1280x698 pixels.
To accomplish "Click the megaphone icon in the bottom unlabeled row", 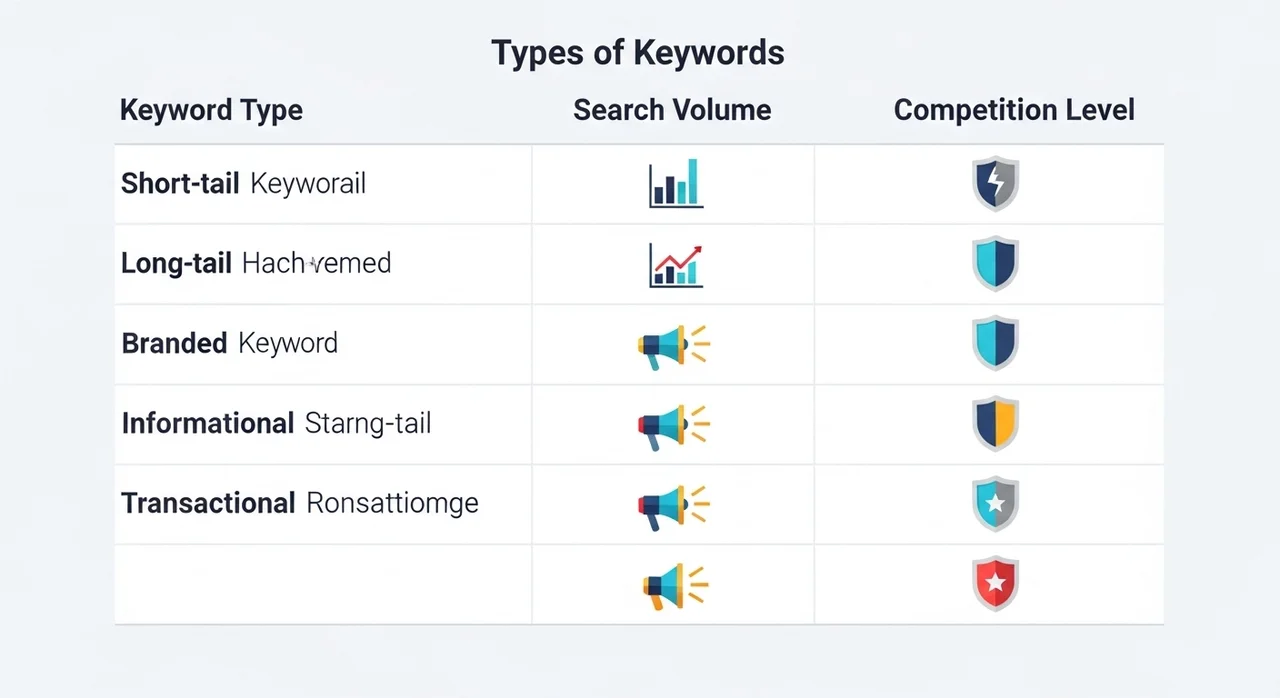I will click(x=671, y=586).
